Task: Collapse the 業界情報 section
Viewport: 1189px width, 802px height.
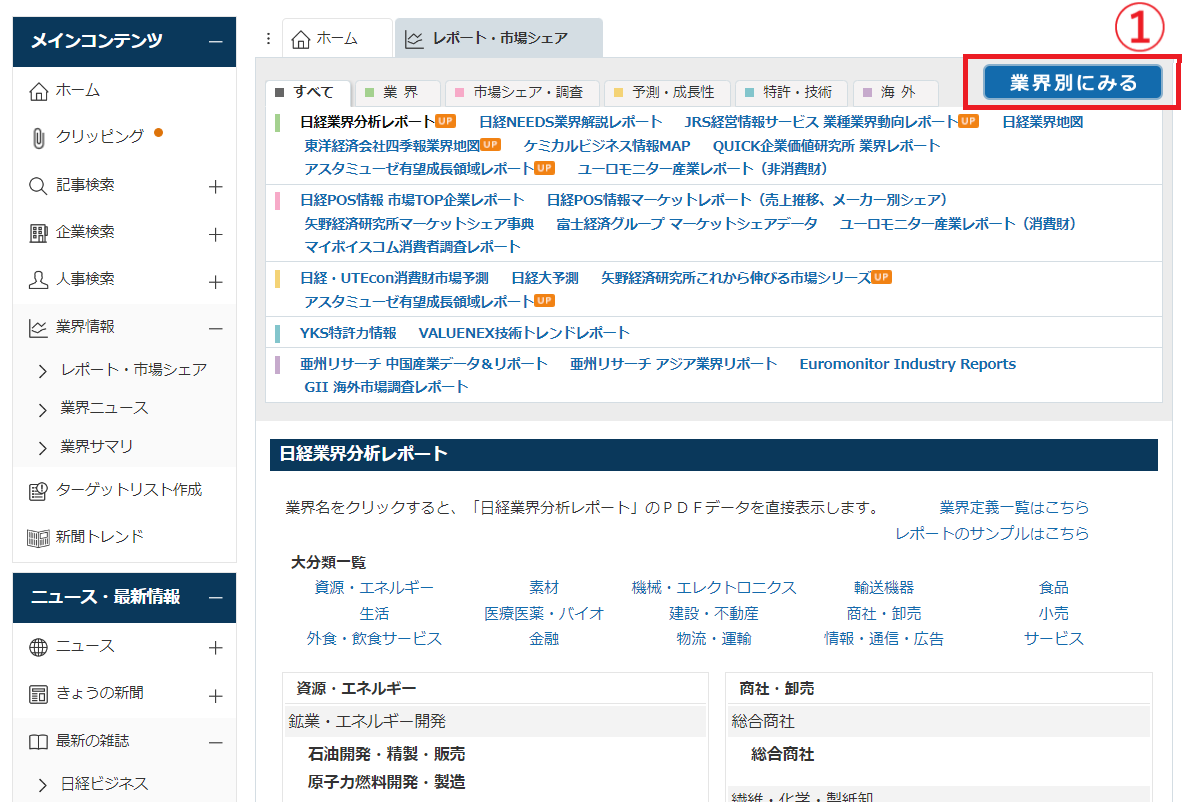Action: click(215, 328)
